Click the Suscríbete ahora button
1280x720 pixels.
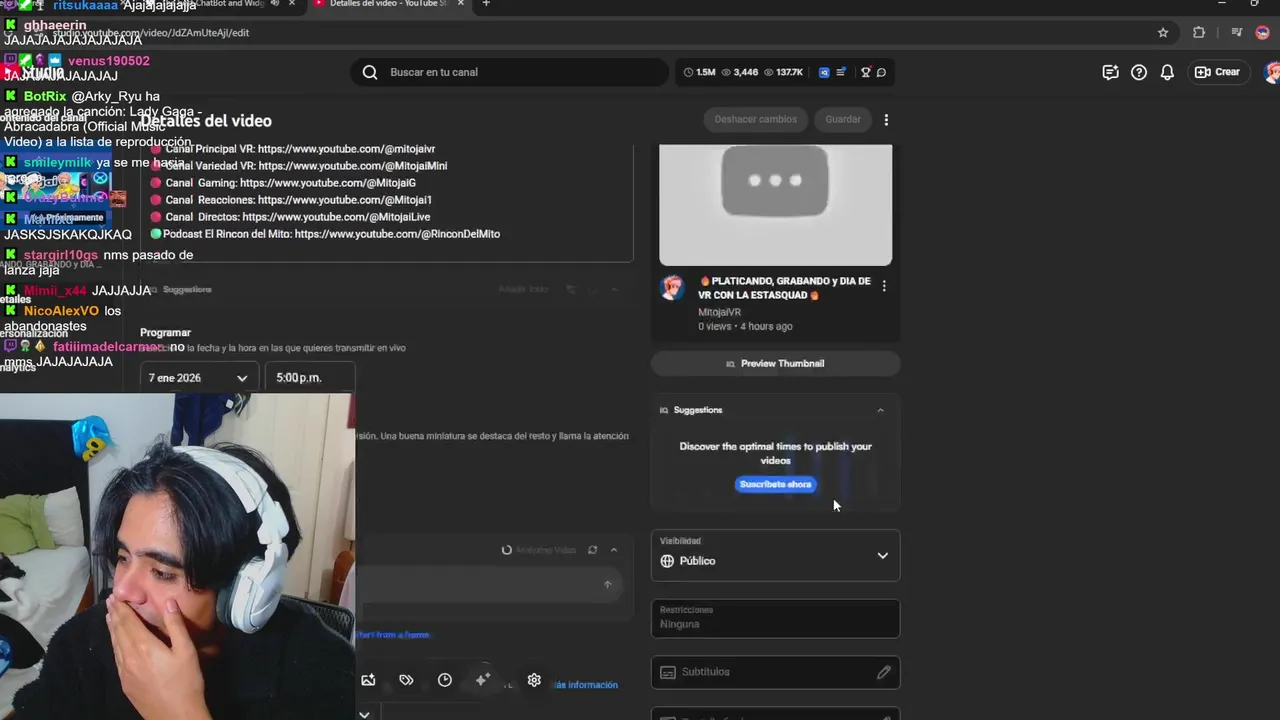coord(776,484)
